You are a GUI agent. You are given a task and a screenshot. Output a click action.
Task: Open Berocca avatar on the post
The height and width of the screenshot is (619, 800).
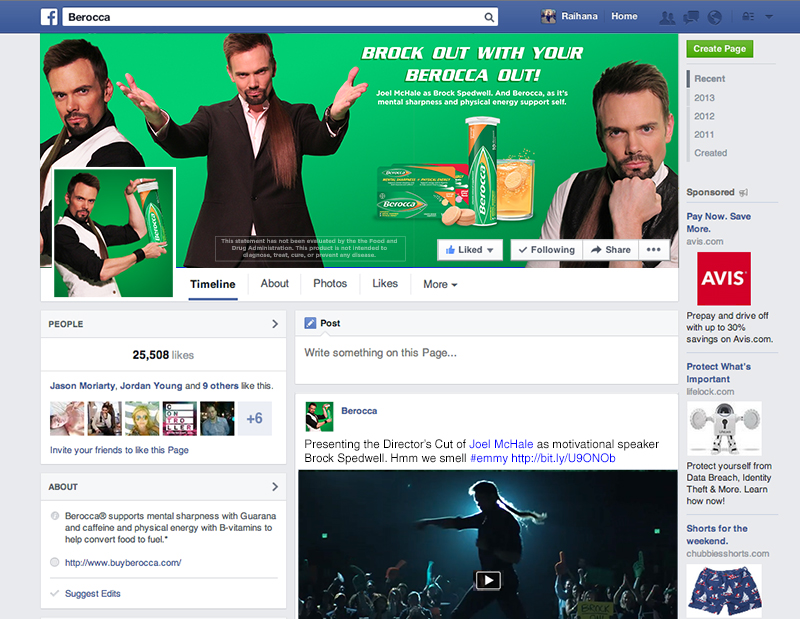[x=319, y=416]
